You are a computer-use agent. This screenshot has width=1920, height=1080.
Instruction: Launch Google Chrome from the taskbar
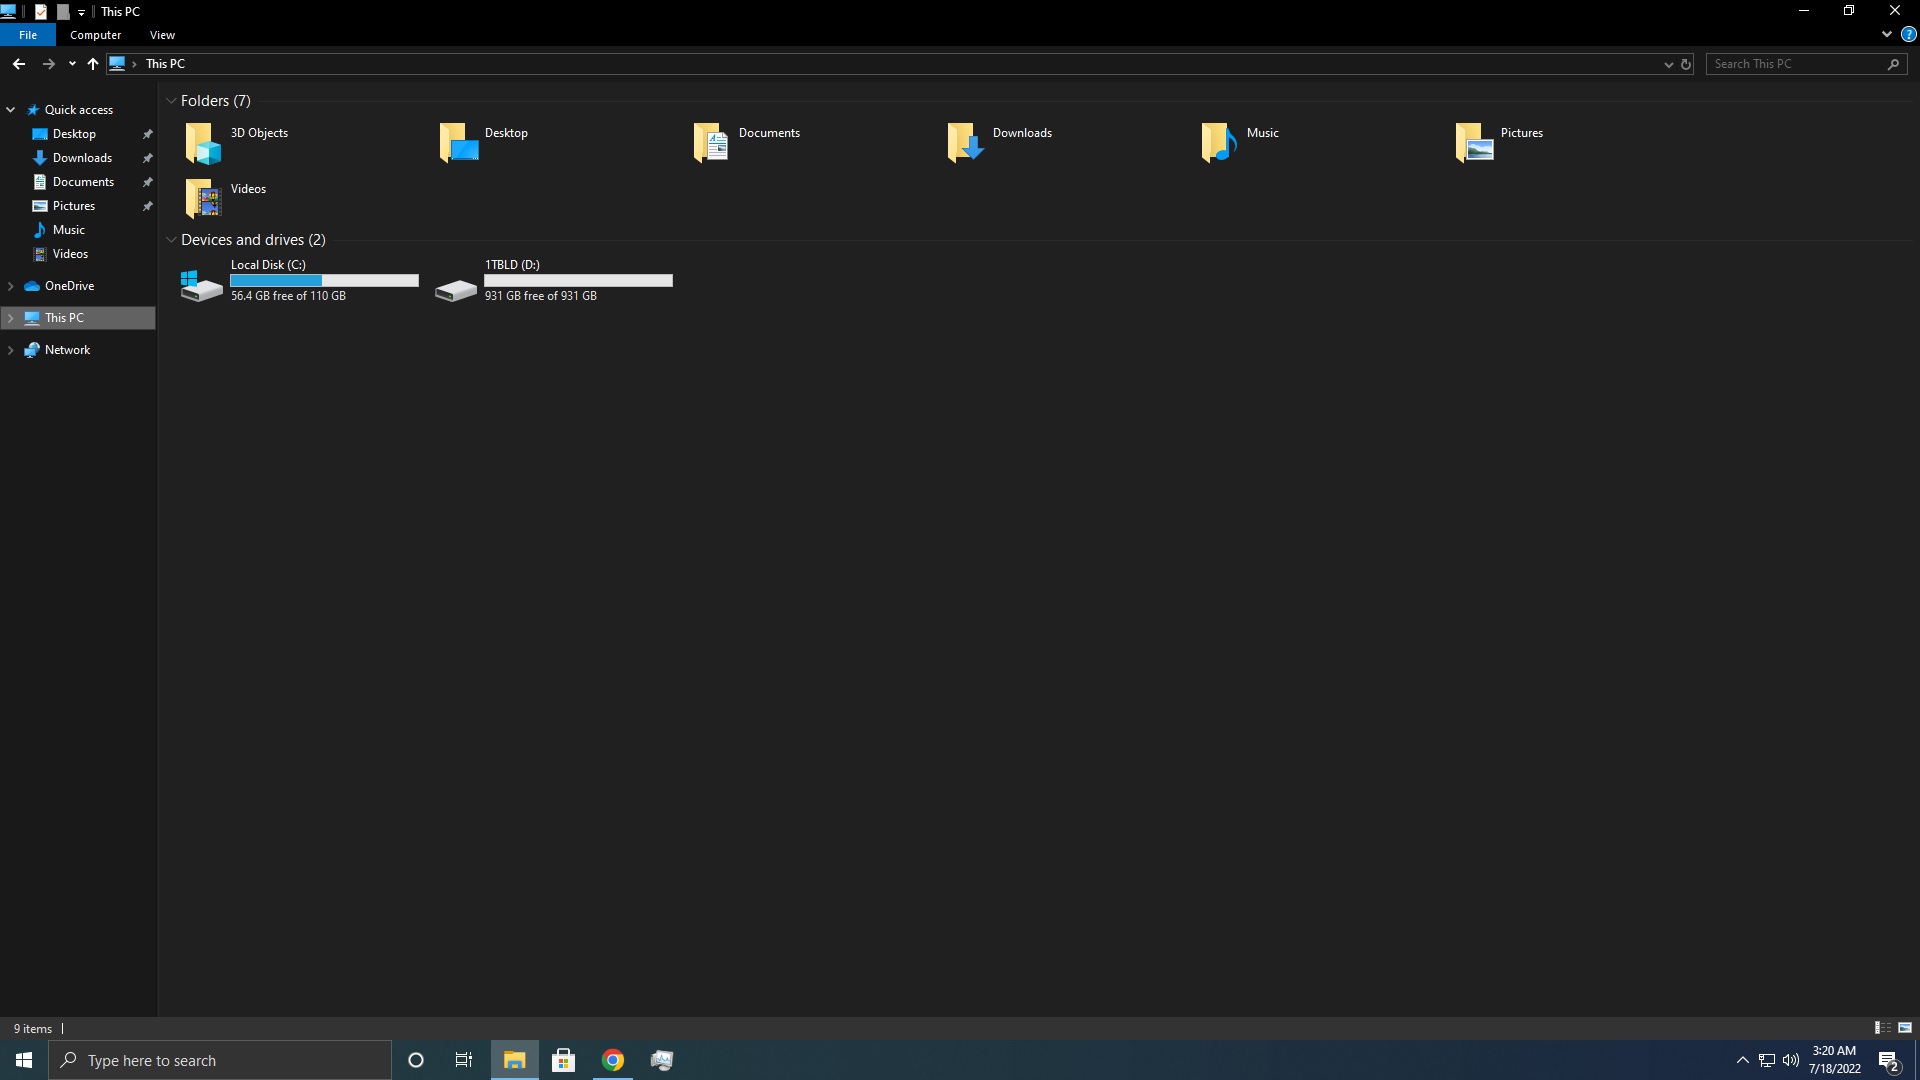click(613, 1059)
